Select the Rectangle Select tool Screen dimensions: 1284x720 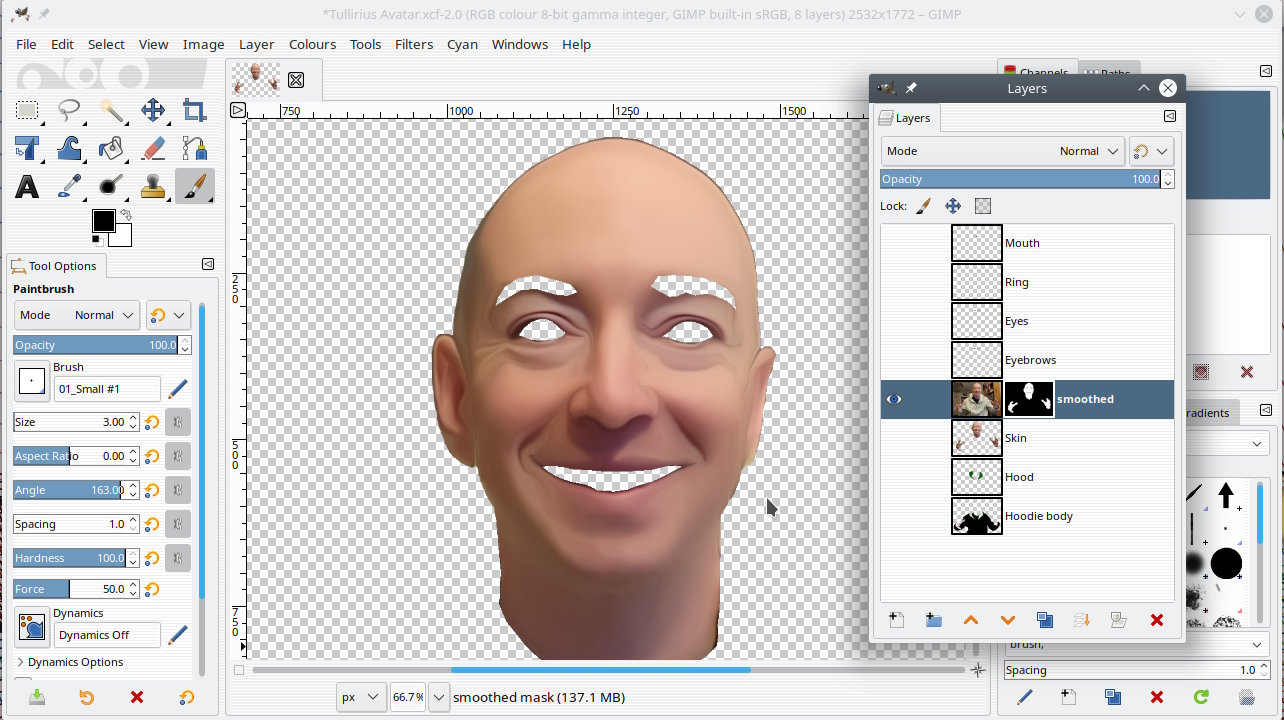27,110
